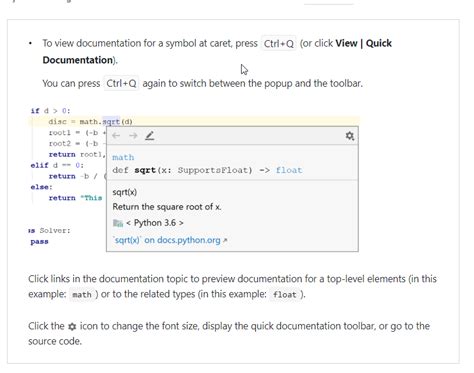Open the gear settings in popup toolbar
The image size is (474, 373).
(x=350, y=136)
